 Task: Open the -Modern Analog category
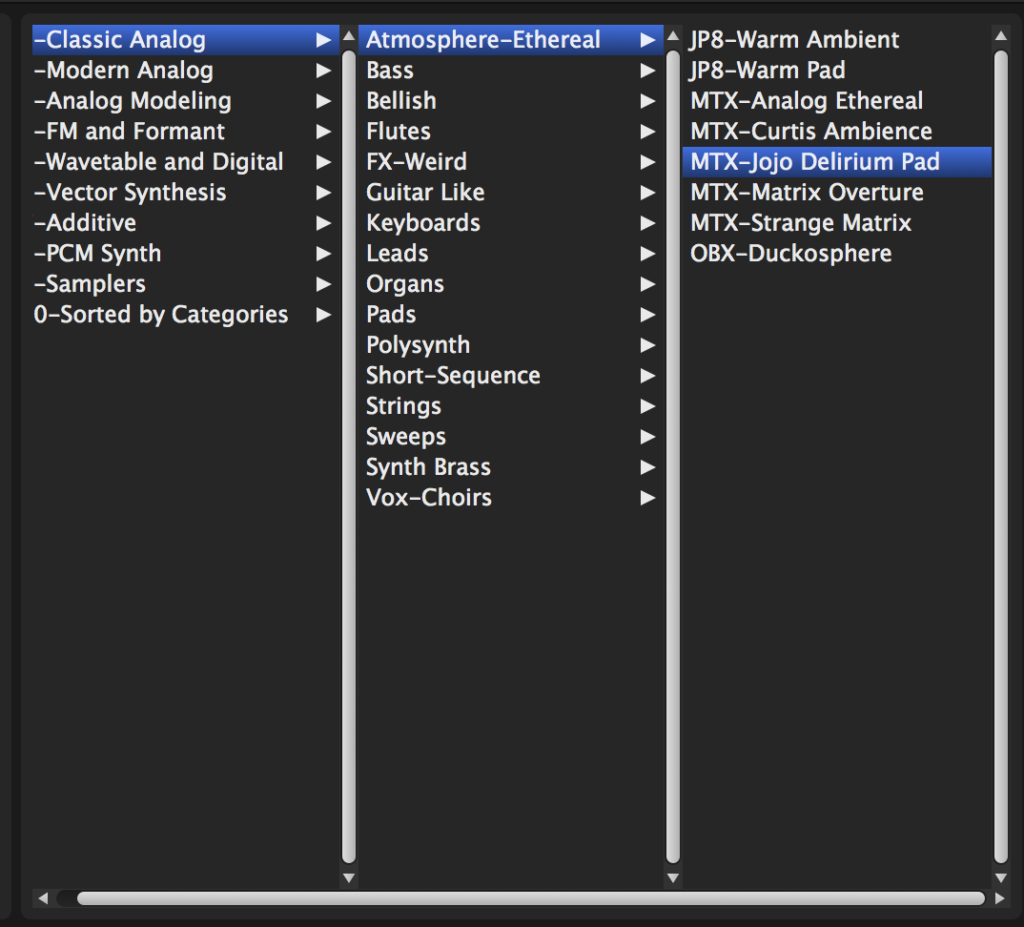click(x=185, y=71)
